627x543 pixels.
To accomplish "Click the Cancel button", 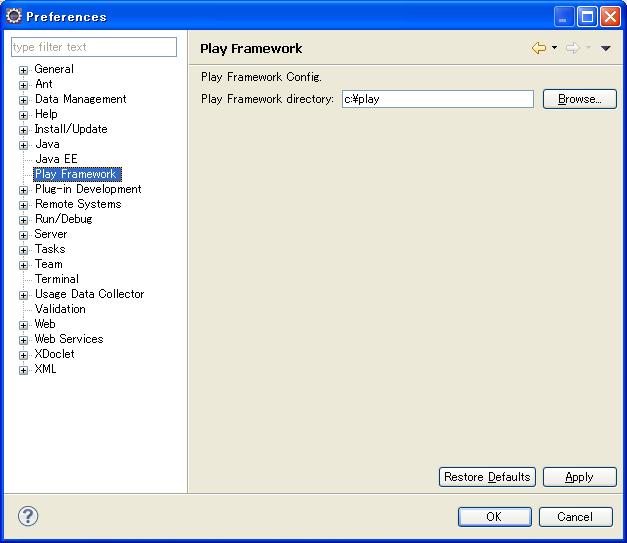I will (575, 517).
